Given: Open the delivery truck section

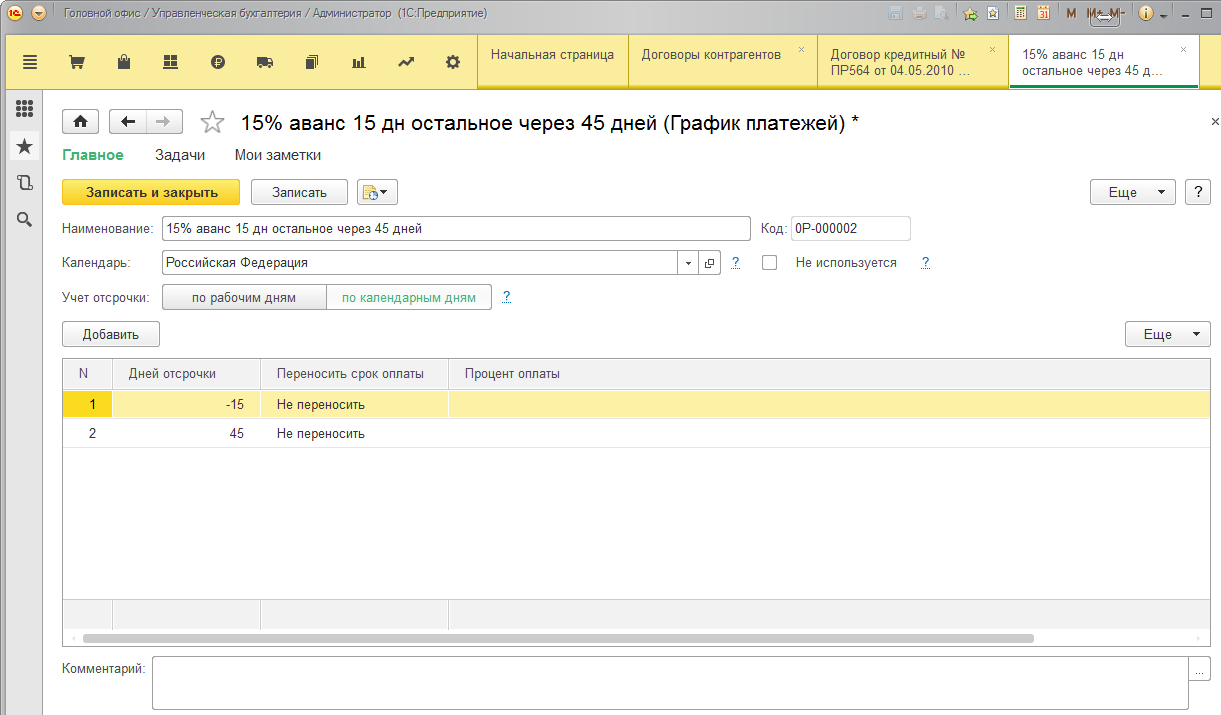Looking at the screenshot, I should click(265, 62).
